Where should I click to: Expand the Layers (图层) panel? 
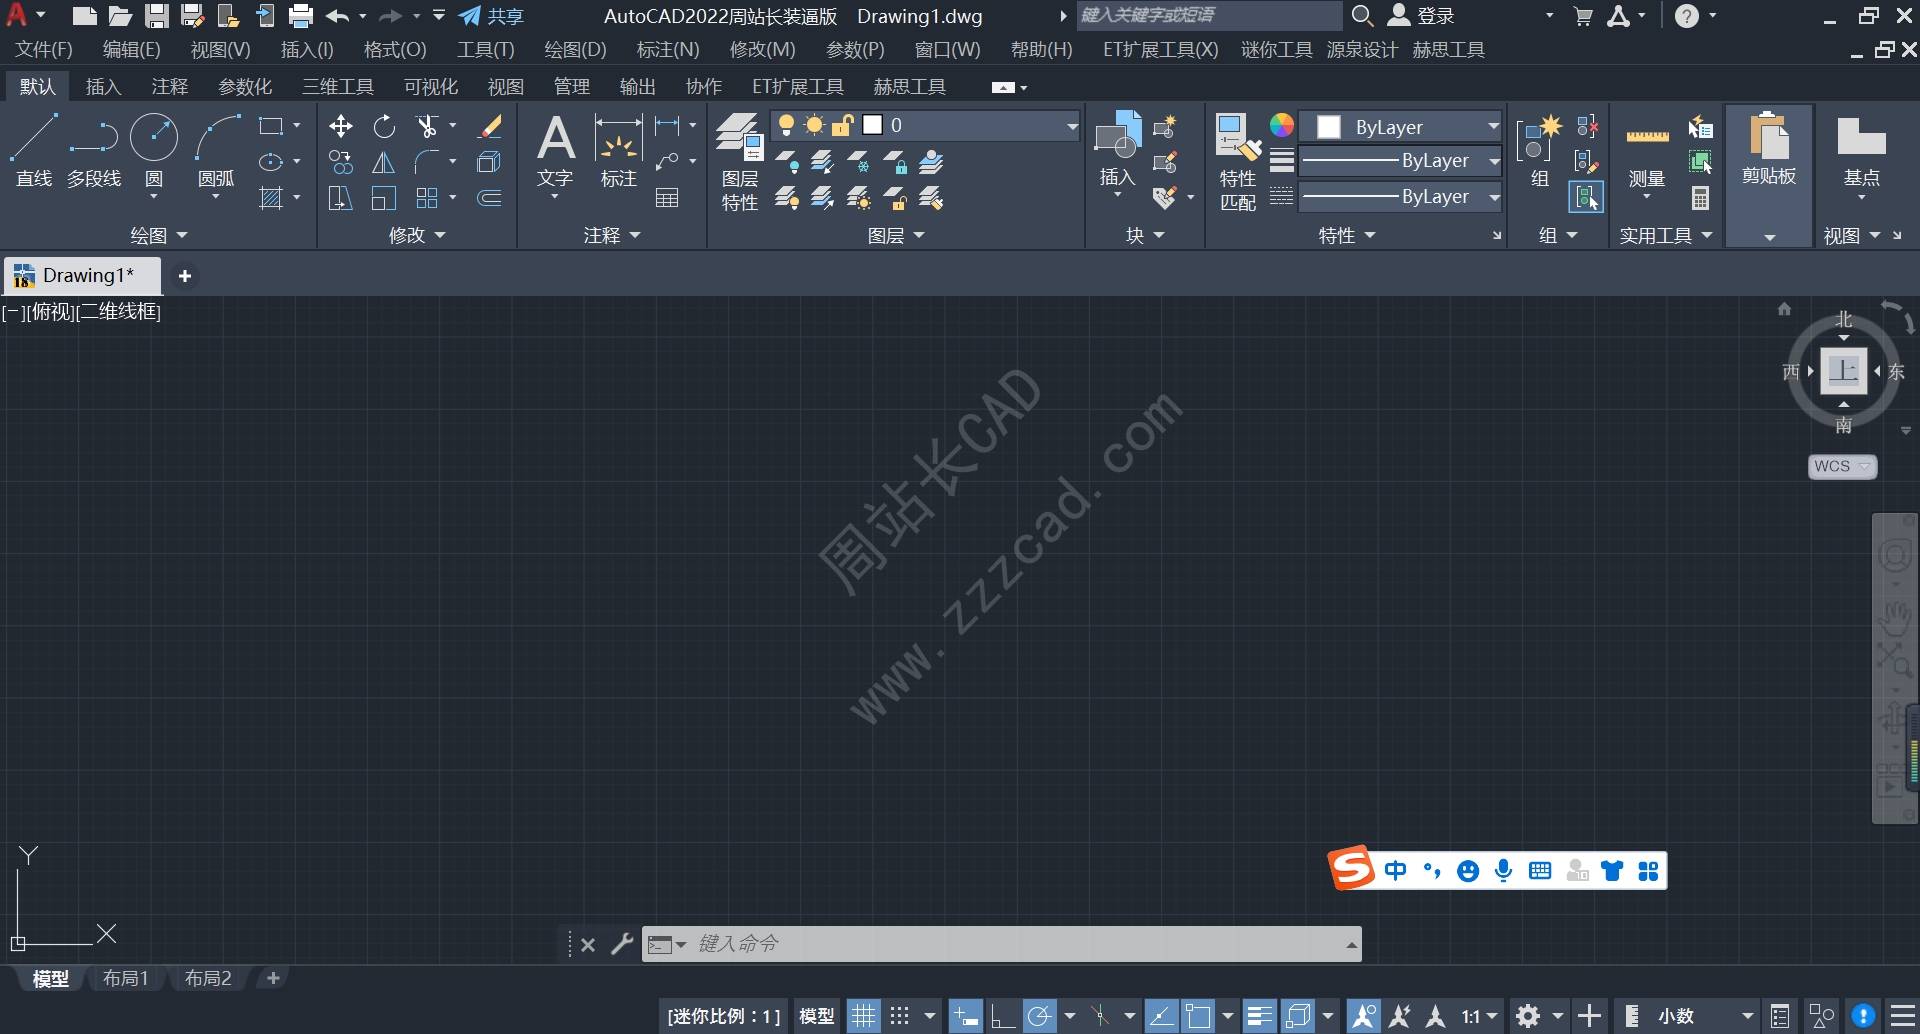pos(896,235)
